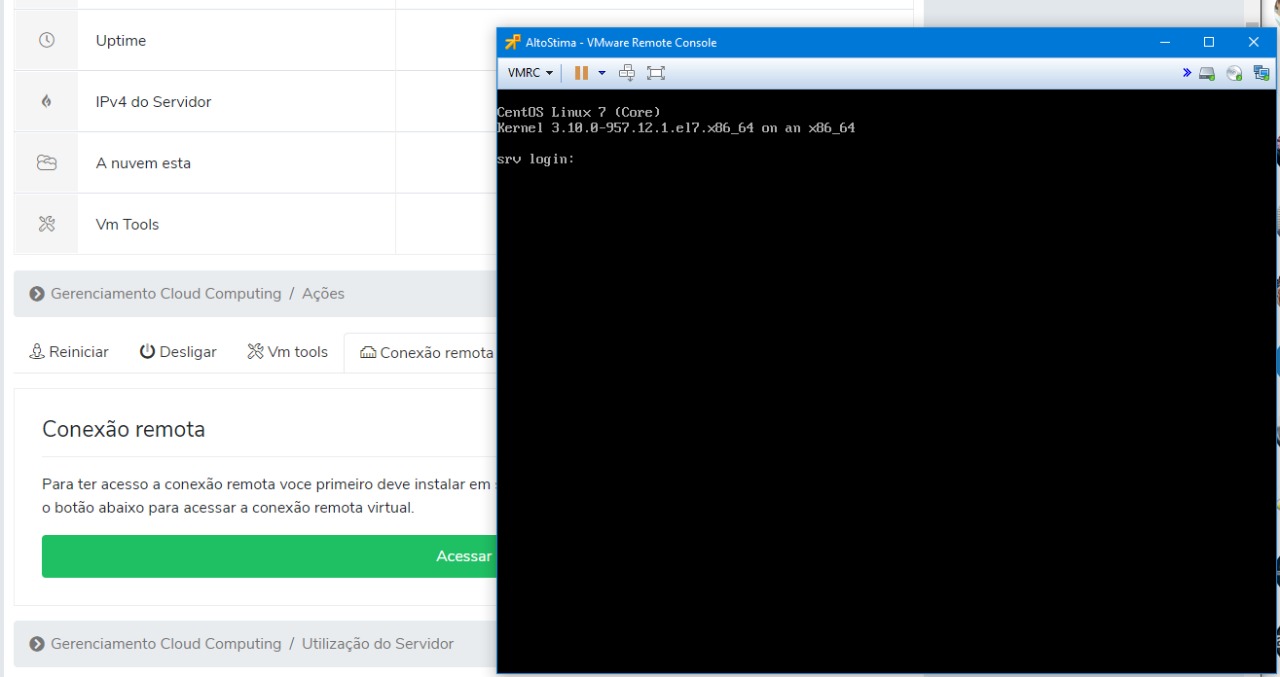
Task: Click inside the console at srv login prompt
Action: point(535,160)
